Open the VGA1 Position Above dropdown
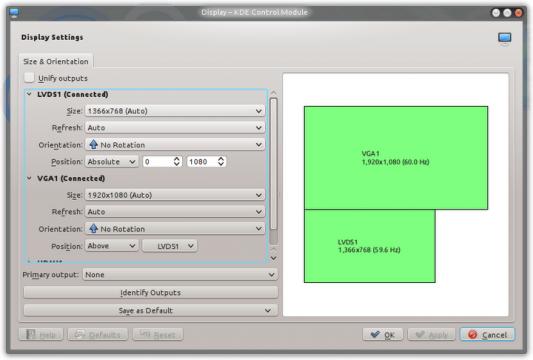The image size is (533, 360). click(111, 245)
